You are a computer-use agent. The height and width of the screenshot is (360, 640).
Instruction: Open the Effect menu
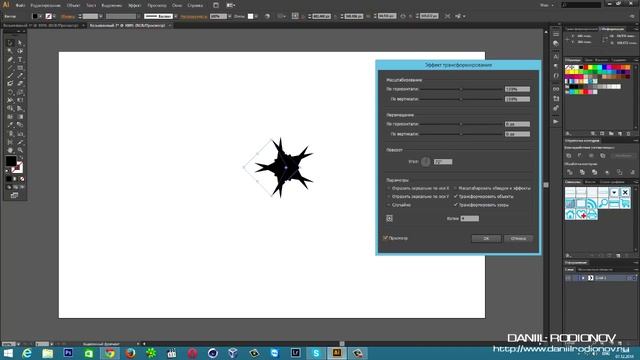tap(134, 6)
